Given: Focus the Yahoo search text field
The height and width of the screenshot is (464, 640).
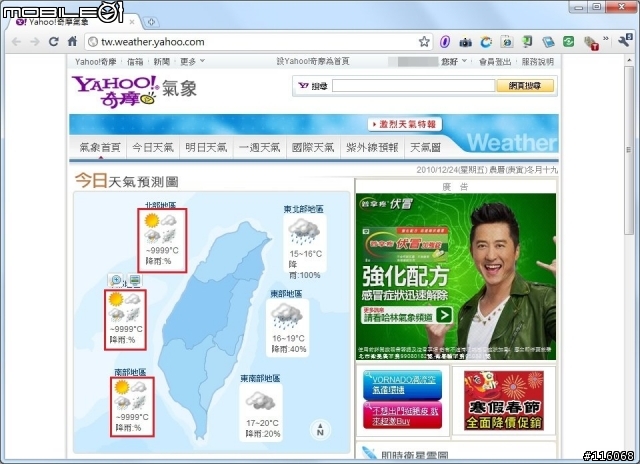Looking at the screenshot, I should [413, 86].
